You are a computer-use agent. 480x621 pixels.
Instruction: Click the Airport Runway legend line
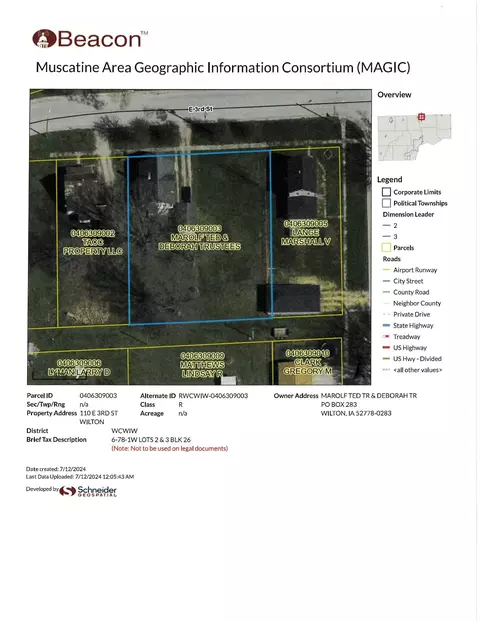(x=387, y=270)
